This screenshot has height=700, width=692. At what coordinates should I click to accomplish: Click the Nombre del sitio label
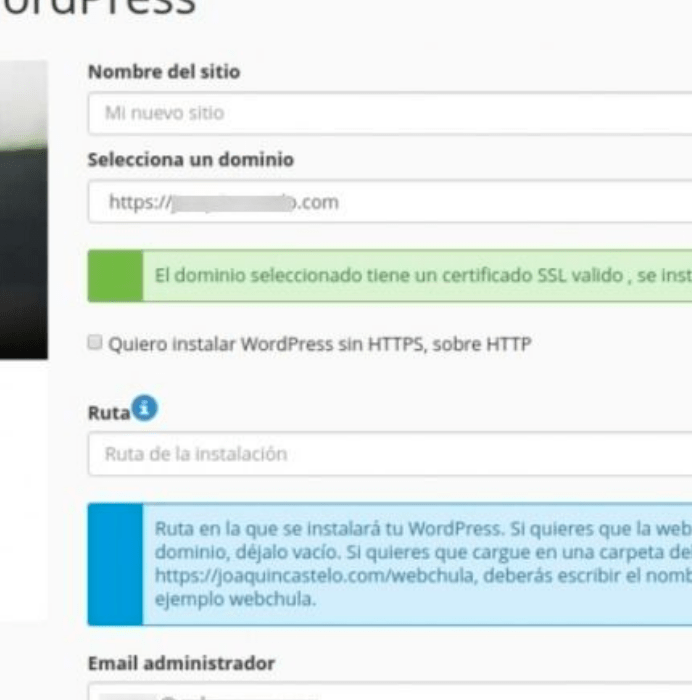tap(164, 72)
